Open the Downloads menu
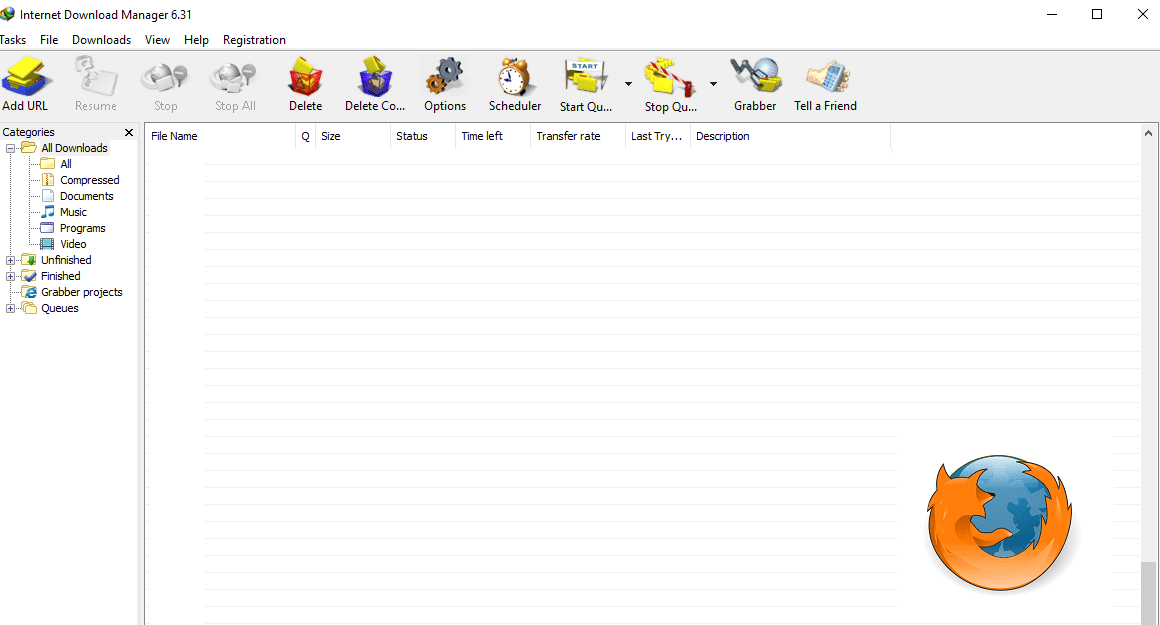The width and height of the screenshot is (1160, 625). tap(101, 40)
